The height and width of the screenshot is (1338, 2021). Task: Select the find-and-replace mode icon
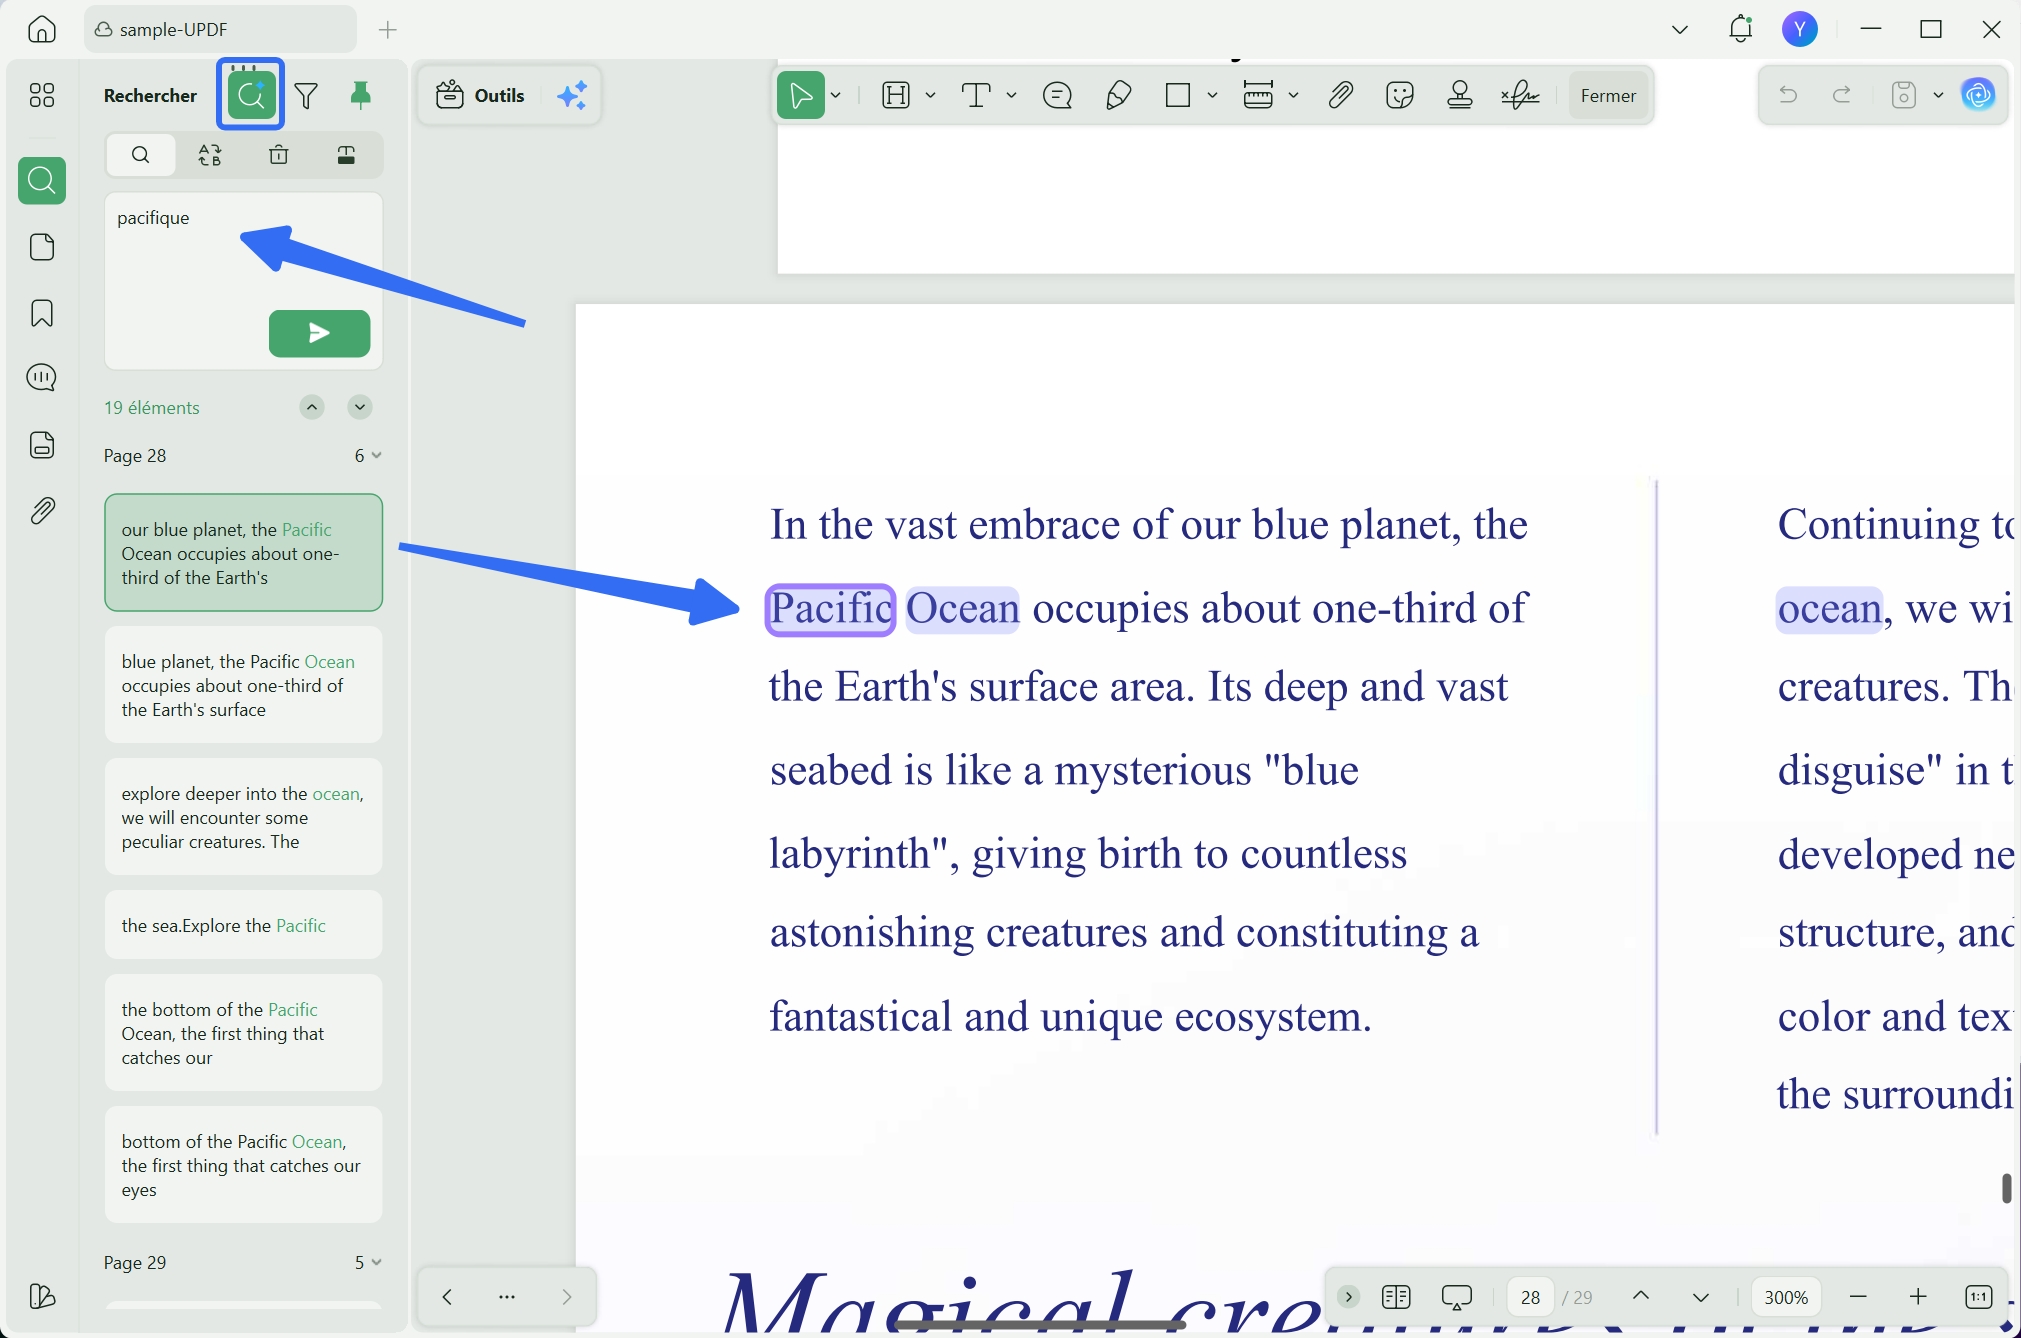(x=210, y=155)
